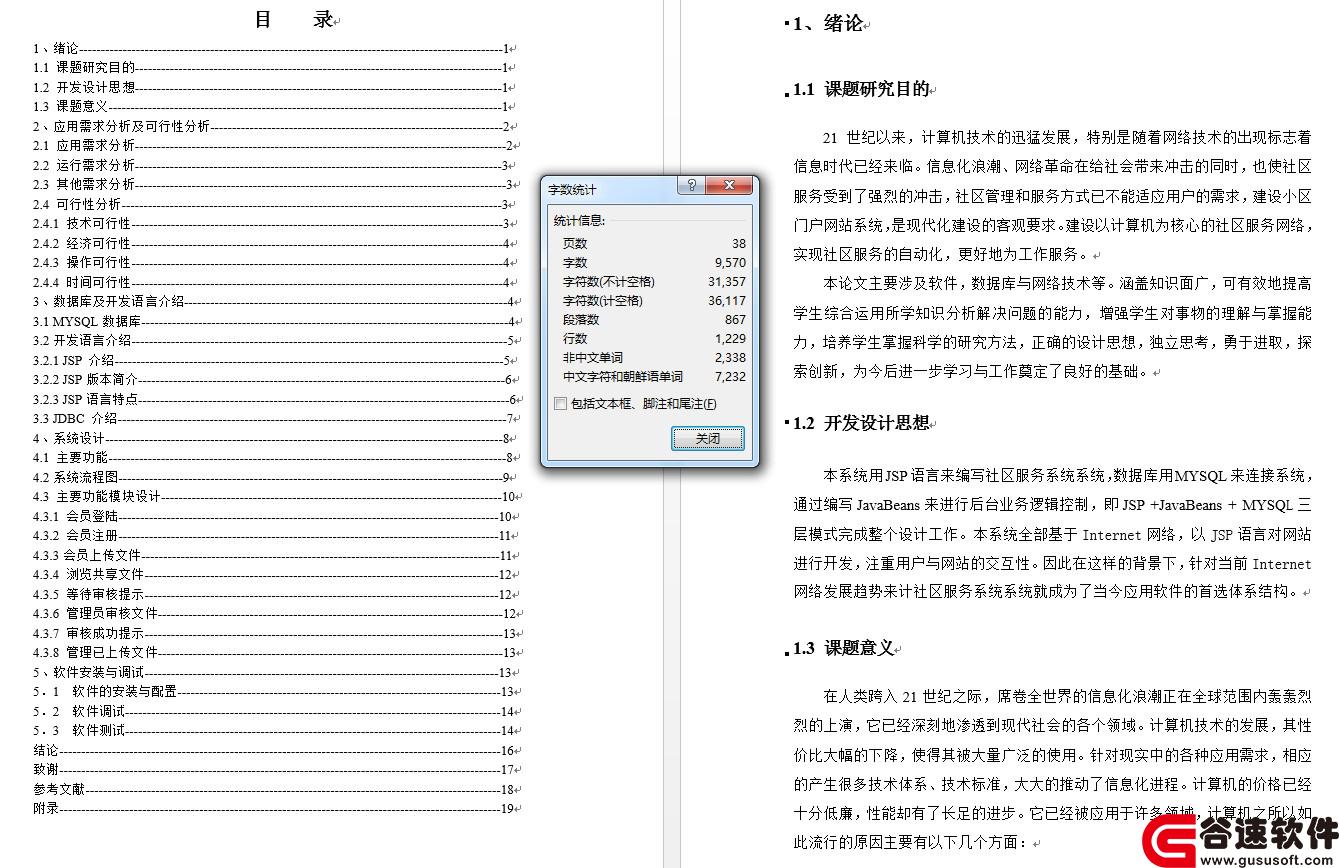Viewport: 1339px width, 868px height.
Task: Open TOC entry 2、应用需求分析及可行性分析
Action: click(x=274, y=126)
